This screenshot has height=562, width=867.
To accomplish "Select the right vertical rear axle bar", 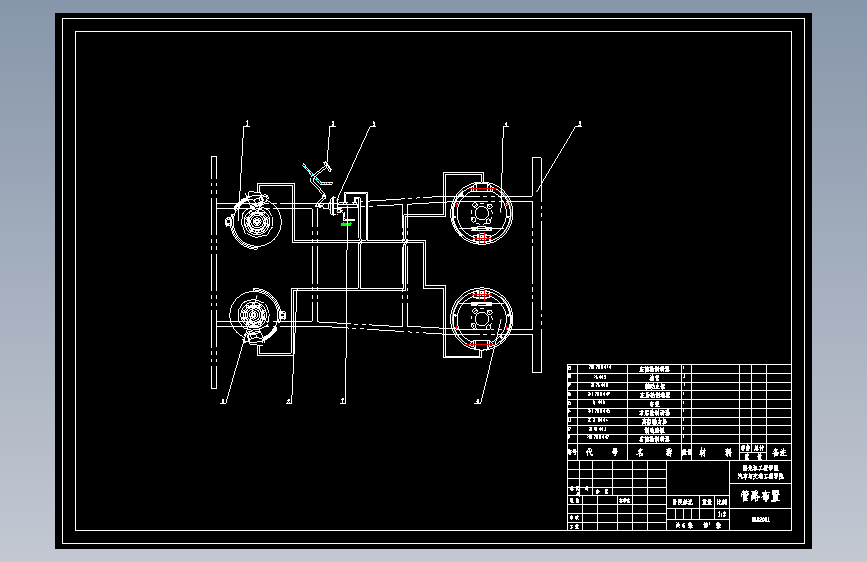I will click(x=537, y=265).
